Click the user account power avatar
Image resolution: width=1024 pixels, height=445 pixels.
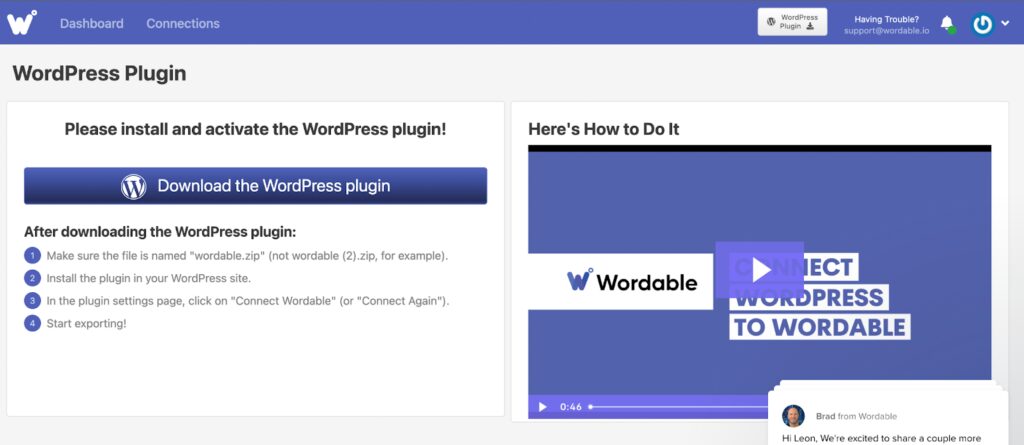pos(982,24)
